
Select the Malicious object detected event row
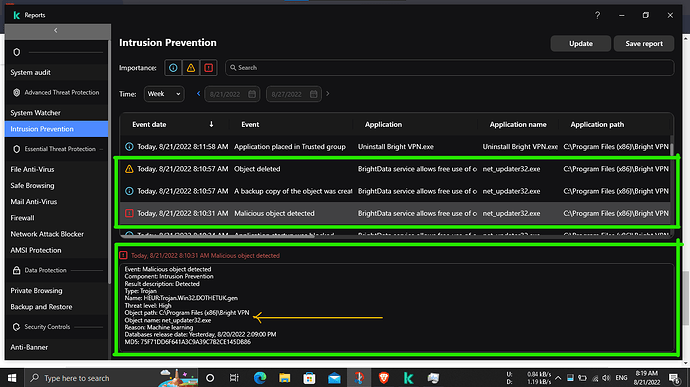click(395, 213)
